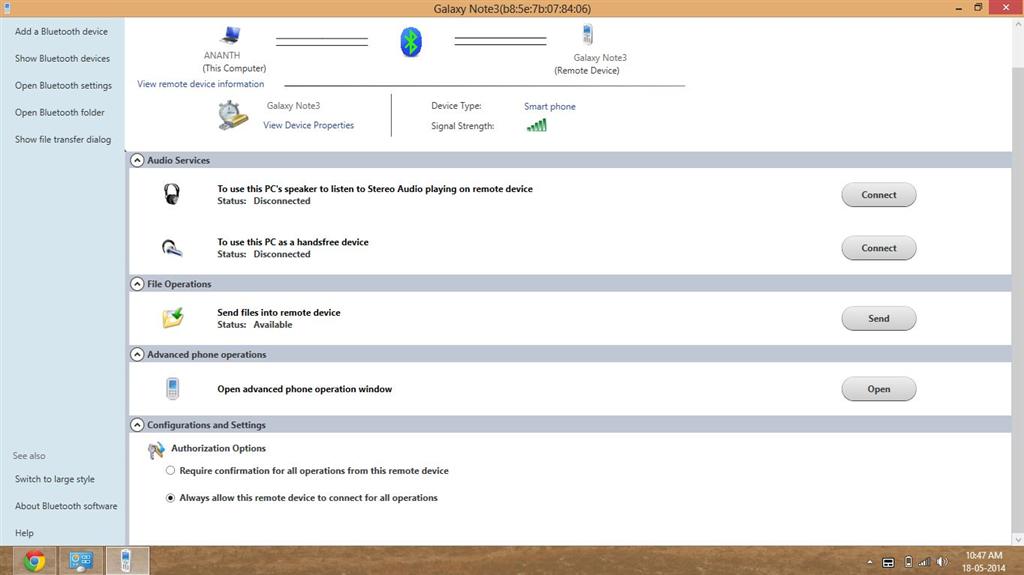
Task: Click the Authorization Options keys icon
Action: coord(156,450)
